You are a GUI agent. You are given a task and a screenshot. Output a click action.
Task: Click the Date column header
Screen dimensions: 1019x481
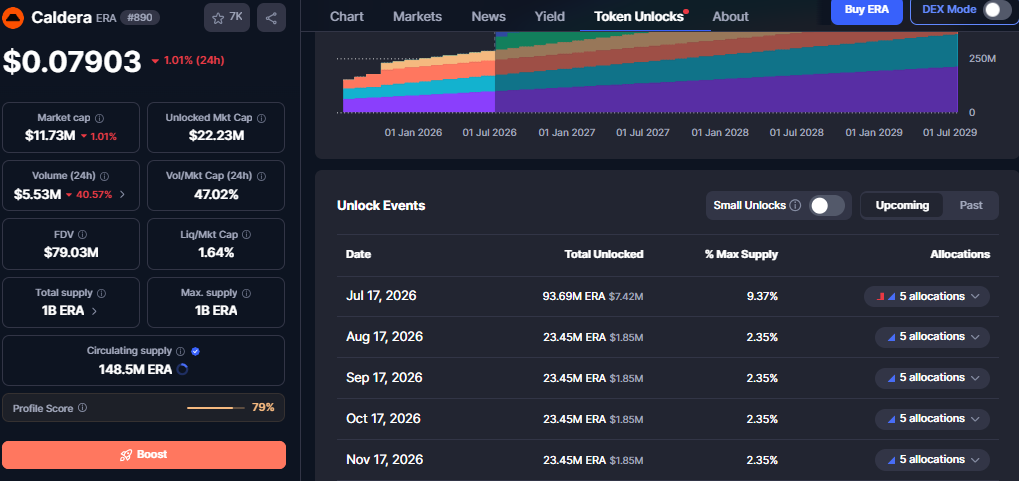[x=358, y=254]
